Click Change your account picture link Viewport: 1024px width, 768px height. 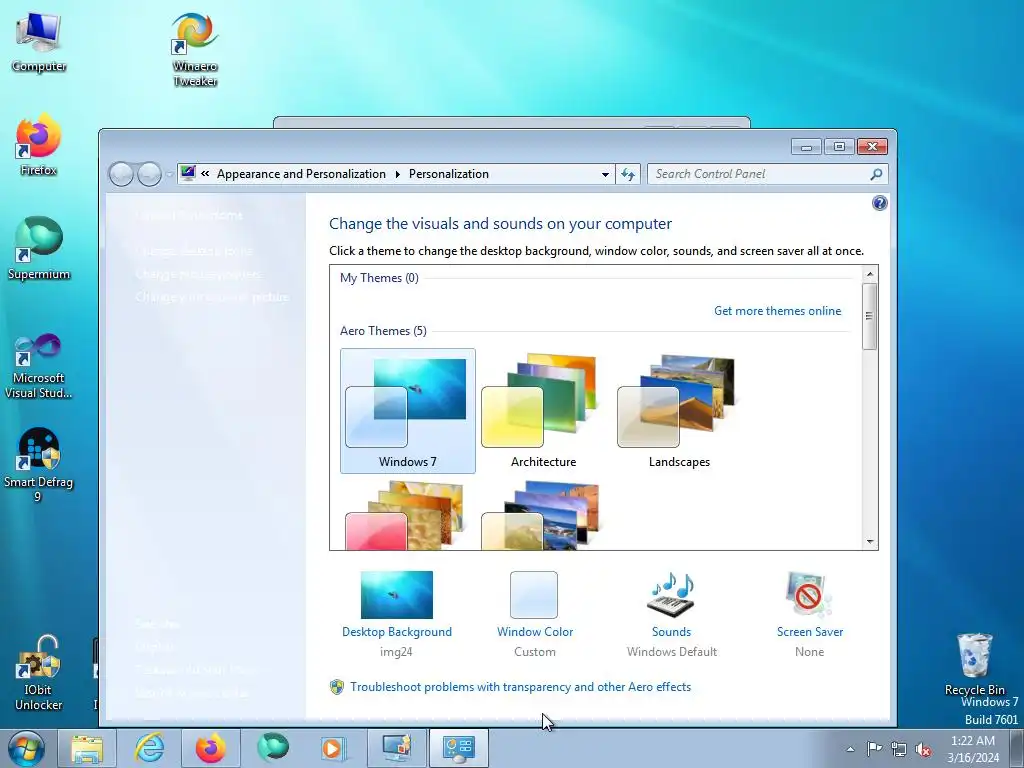[x=212, y=297]
